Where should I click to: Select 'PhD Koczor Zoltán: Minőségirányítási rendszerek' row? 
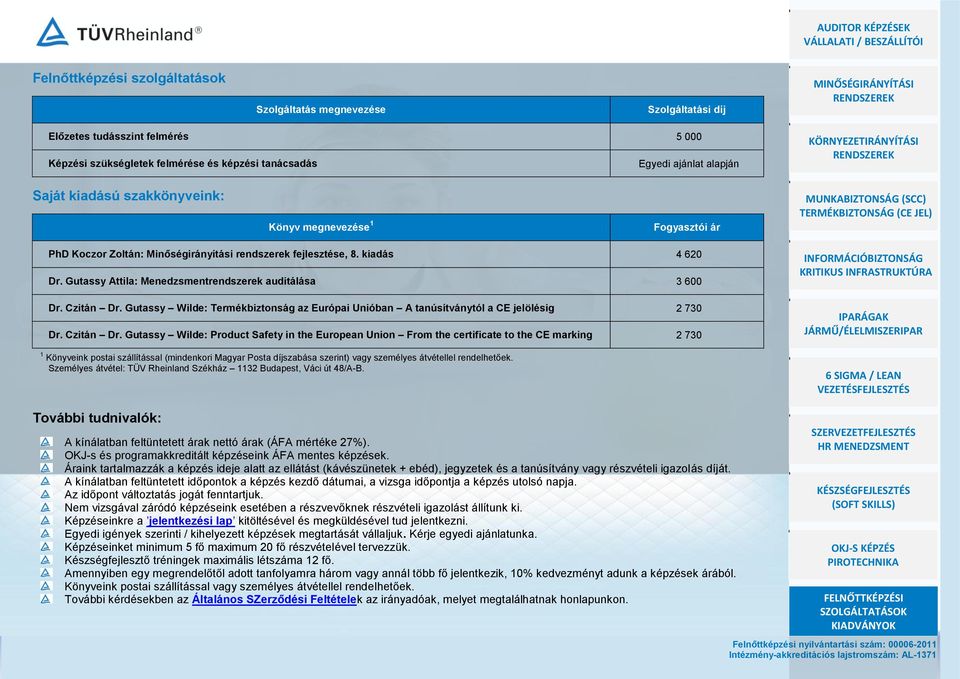click(x=398, y=254)
